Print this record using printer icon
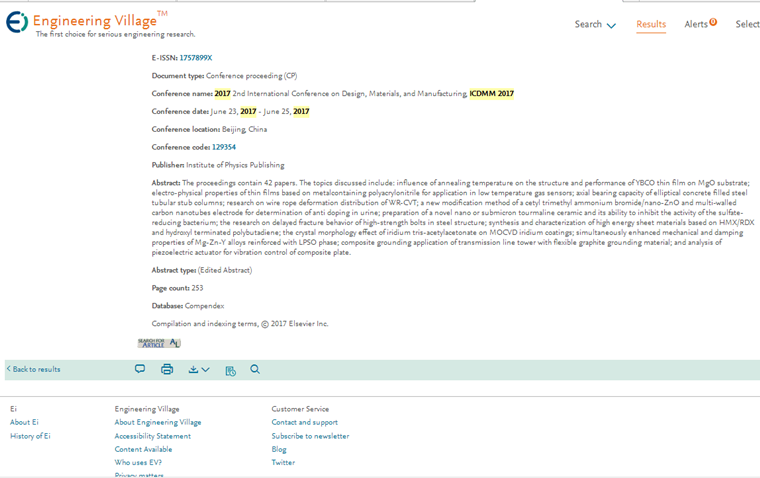 [x=167, y=369]
